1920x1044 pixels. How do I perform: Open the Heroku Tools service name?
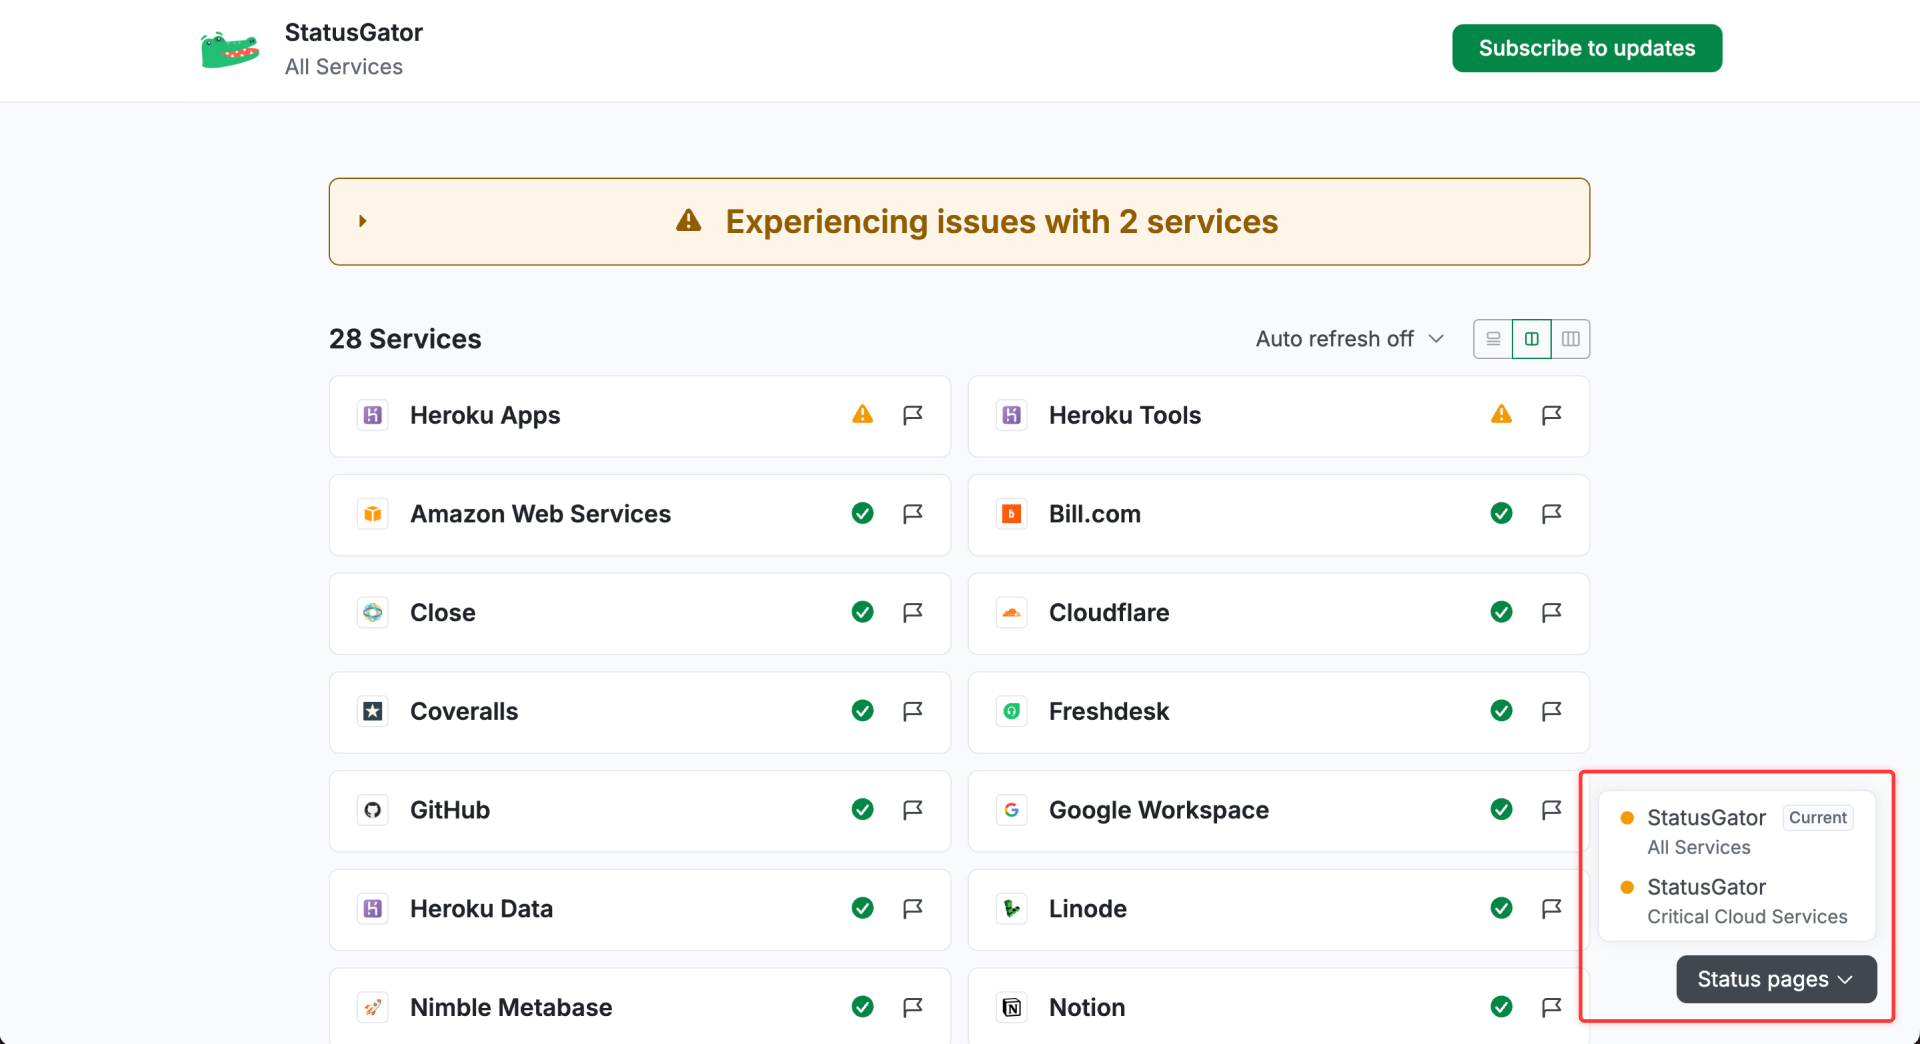click(1125, 415)
